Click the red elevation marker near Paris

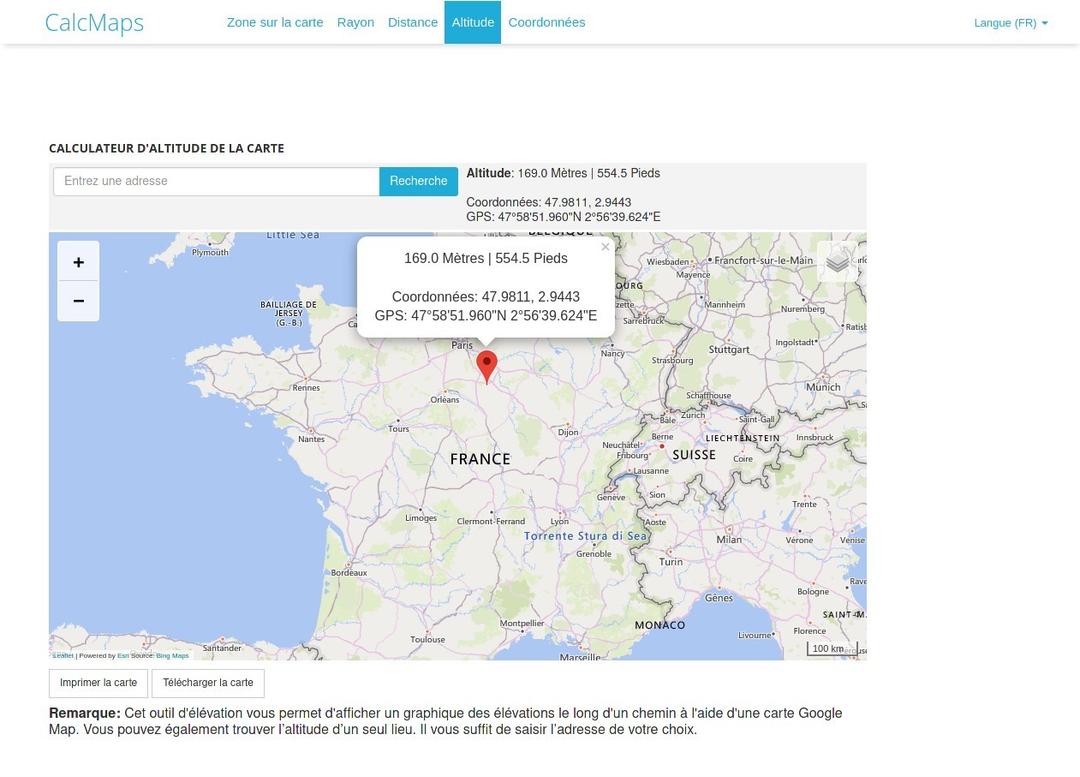pyautogui.click(x=487, y=366)
